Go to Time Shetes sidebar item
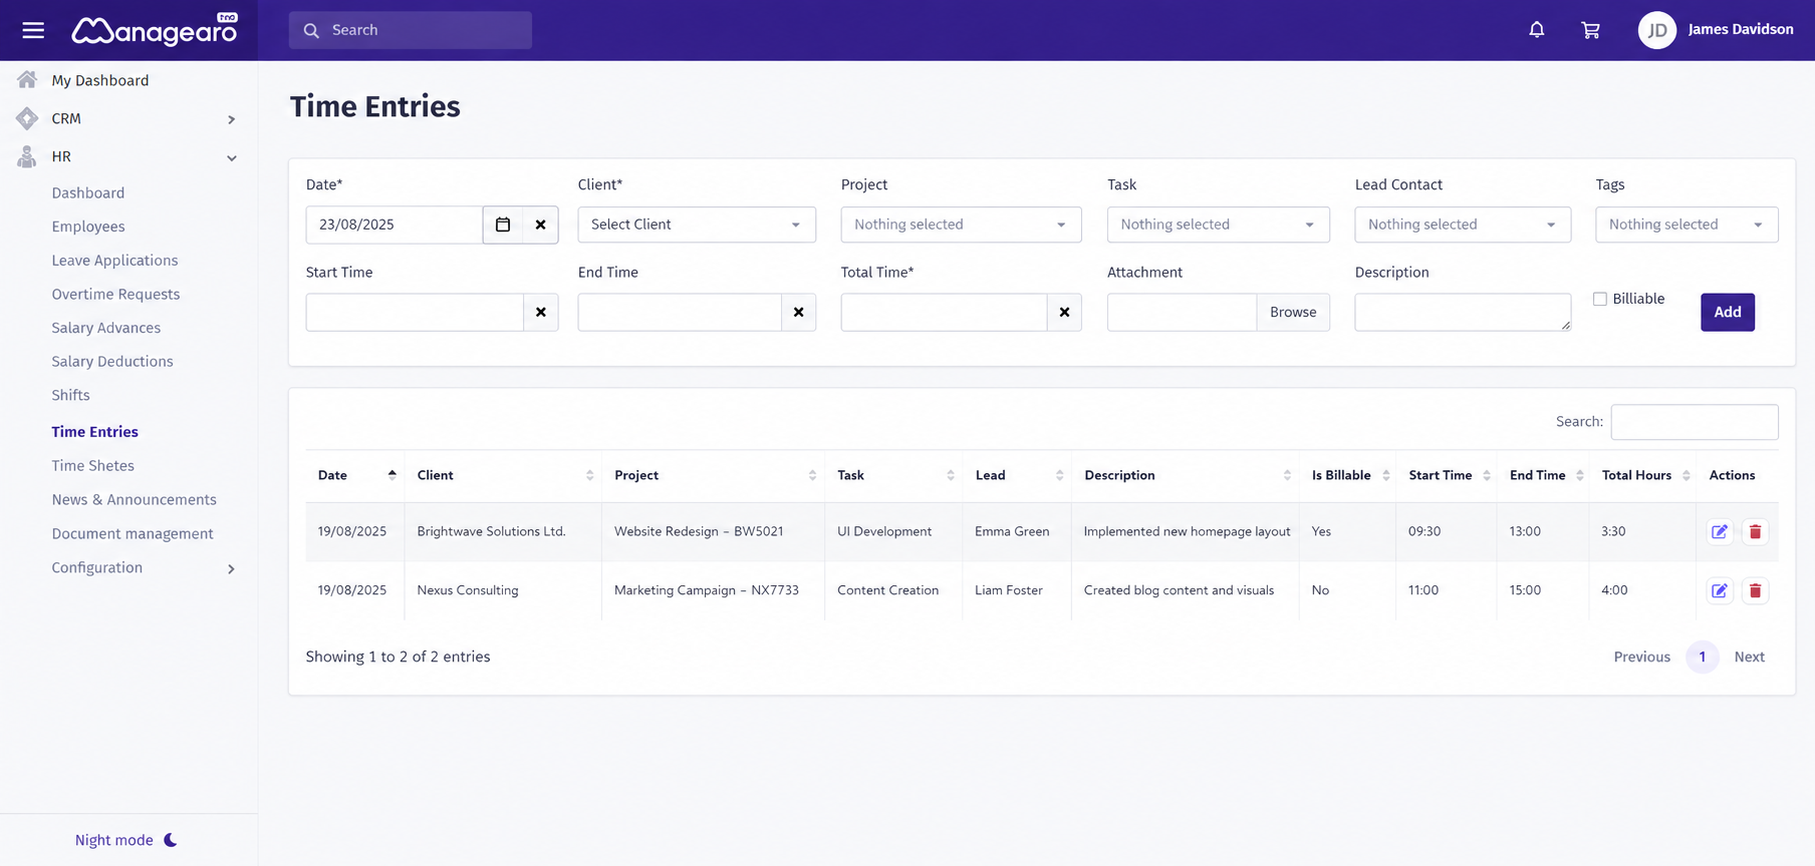 point(93,466)
